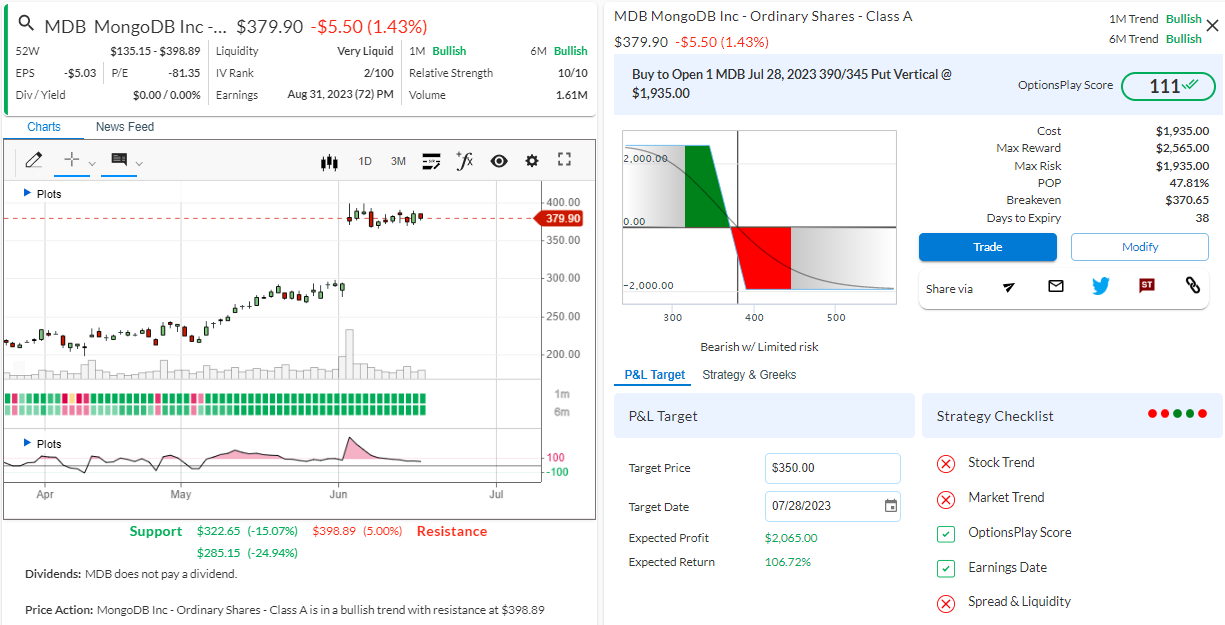Change the candlestick chart type
The width and height of the screenshot is (1225, 625).
329,161
